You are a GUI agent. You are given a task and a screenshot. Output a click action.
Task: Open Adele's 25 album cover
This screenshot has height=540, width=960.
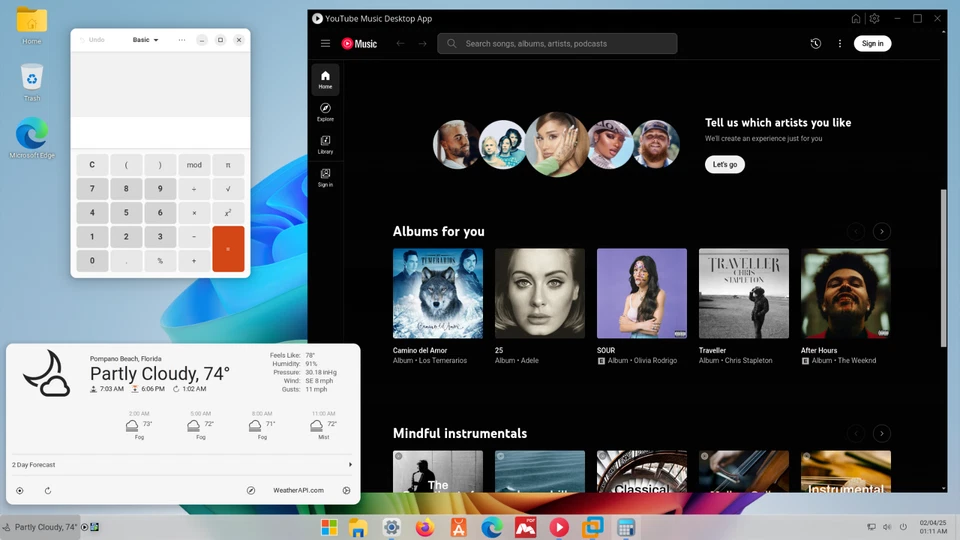pyautogui.click(x=539, y=293)
